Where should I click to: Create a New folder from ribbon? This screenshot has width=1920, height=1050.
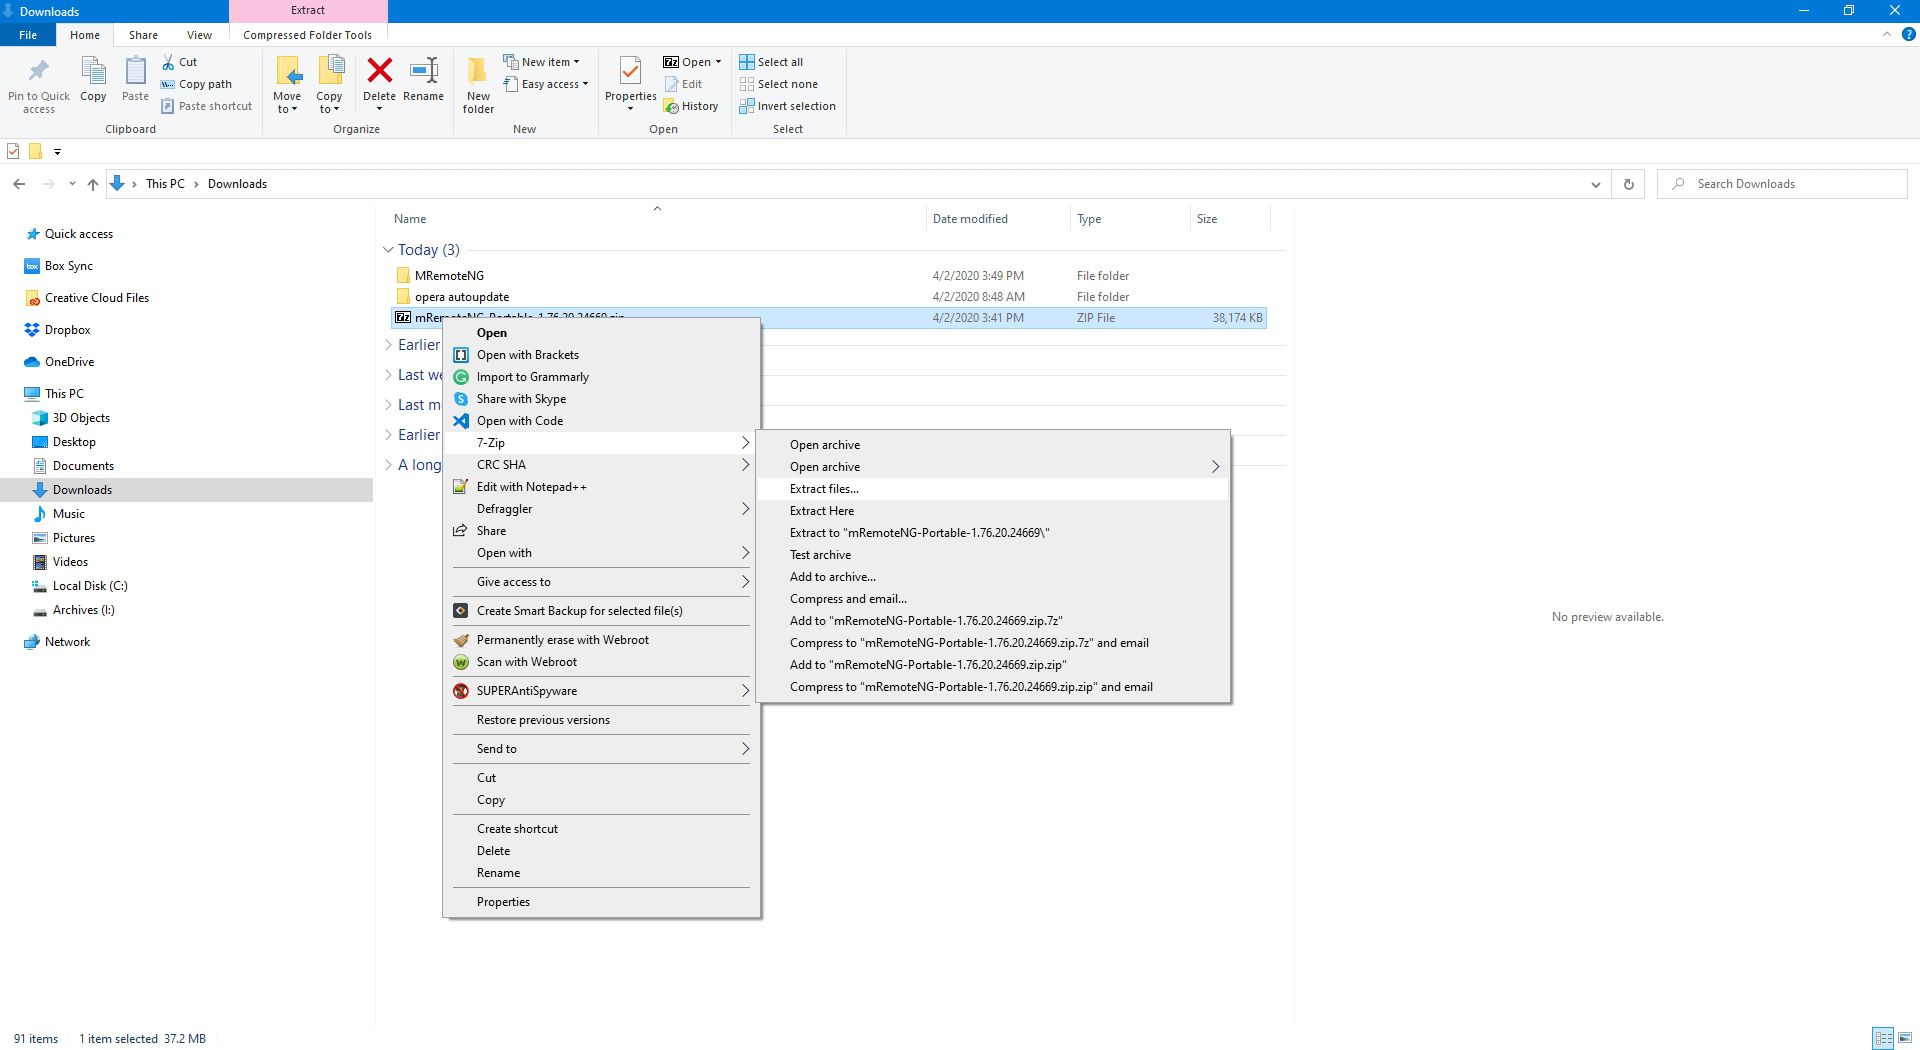coord(478,84)
